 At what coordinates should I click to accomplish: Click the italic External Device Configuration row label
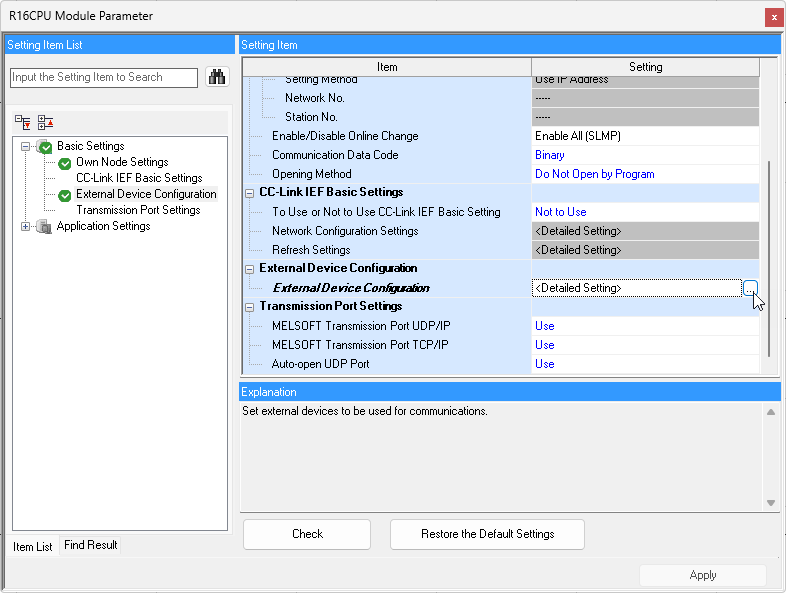point(351,288)
